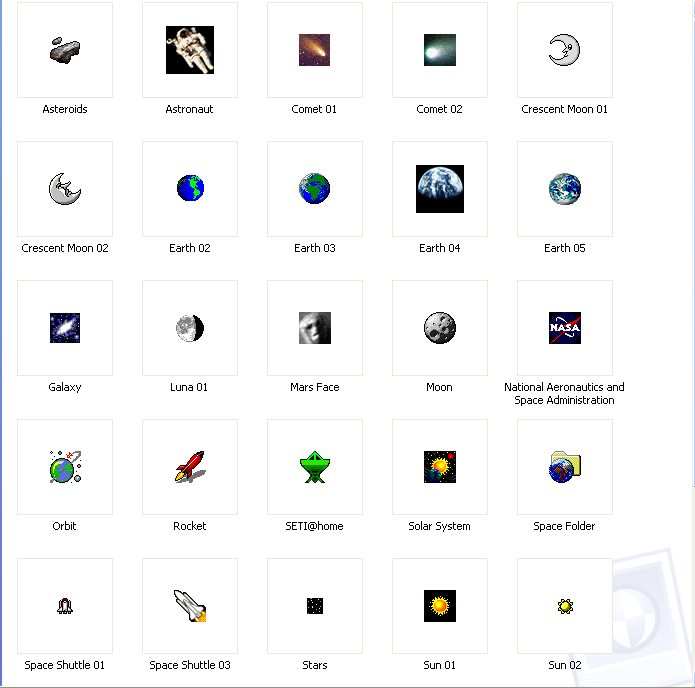This screenshot has width=695, height=688.
Task: Select the "Sun 02" label
Action: [x=565, y=665]
